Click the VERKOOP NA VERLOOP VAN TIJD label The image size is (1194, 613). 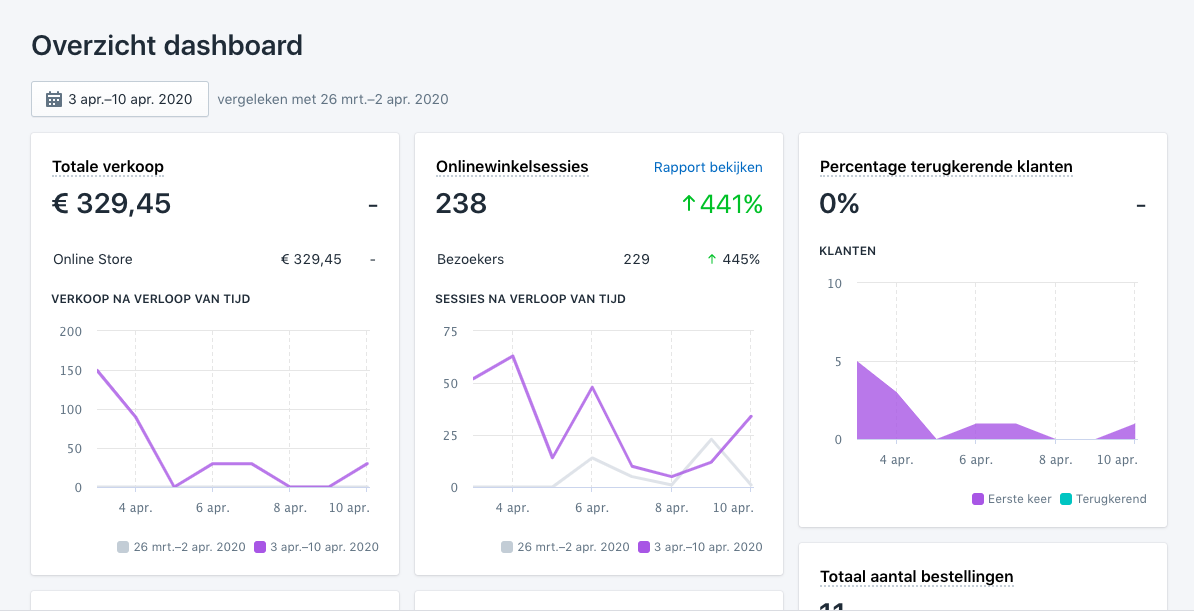point(151,299)
